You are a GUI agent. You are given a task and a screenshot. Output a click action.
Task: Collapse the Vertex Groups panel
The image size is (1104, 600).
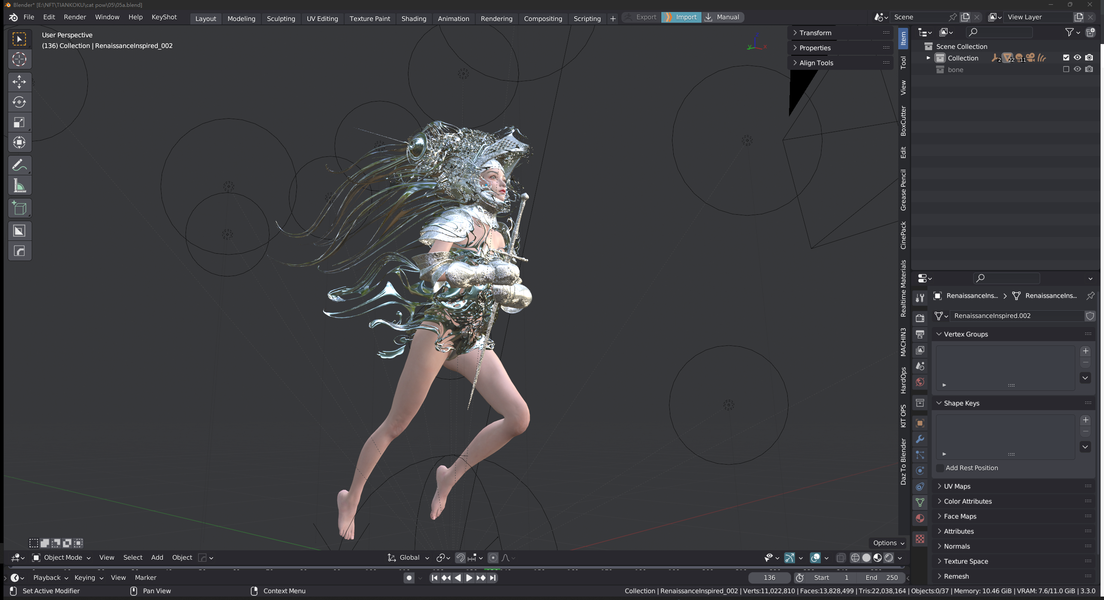point(965,334)
